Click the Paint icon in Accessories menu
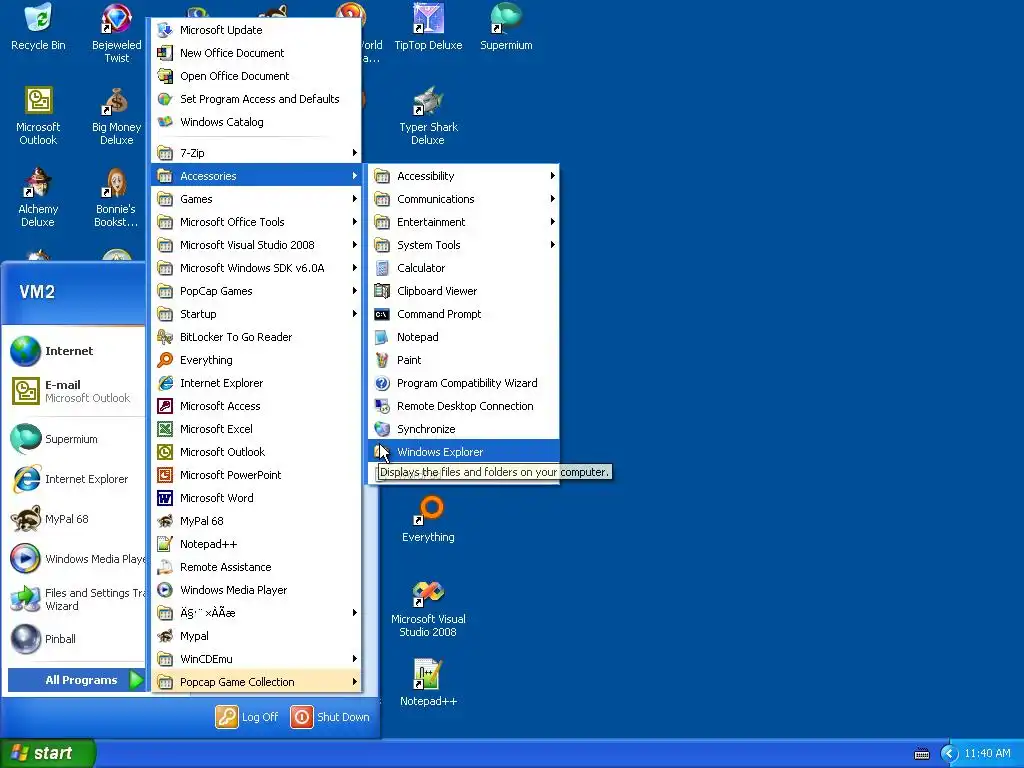This screenshot has height=768, width=1024. (382, 360)
